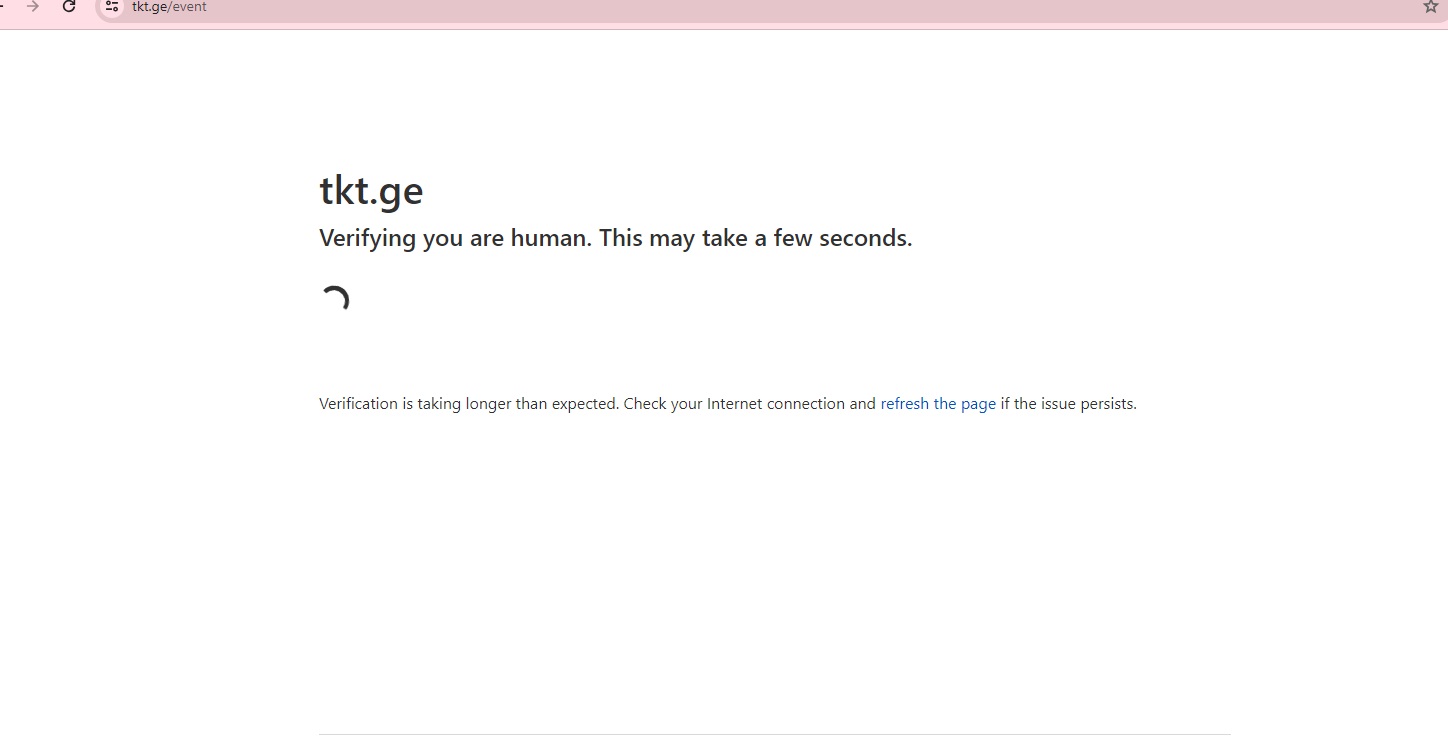Click the loading spinner below the heading
The height and width of the screenshot is (750, 1448).
click(335, 300)
